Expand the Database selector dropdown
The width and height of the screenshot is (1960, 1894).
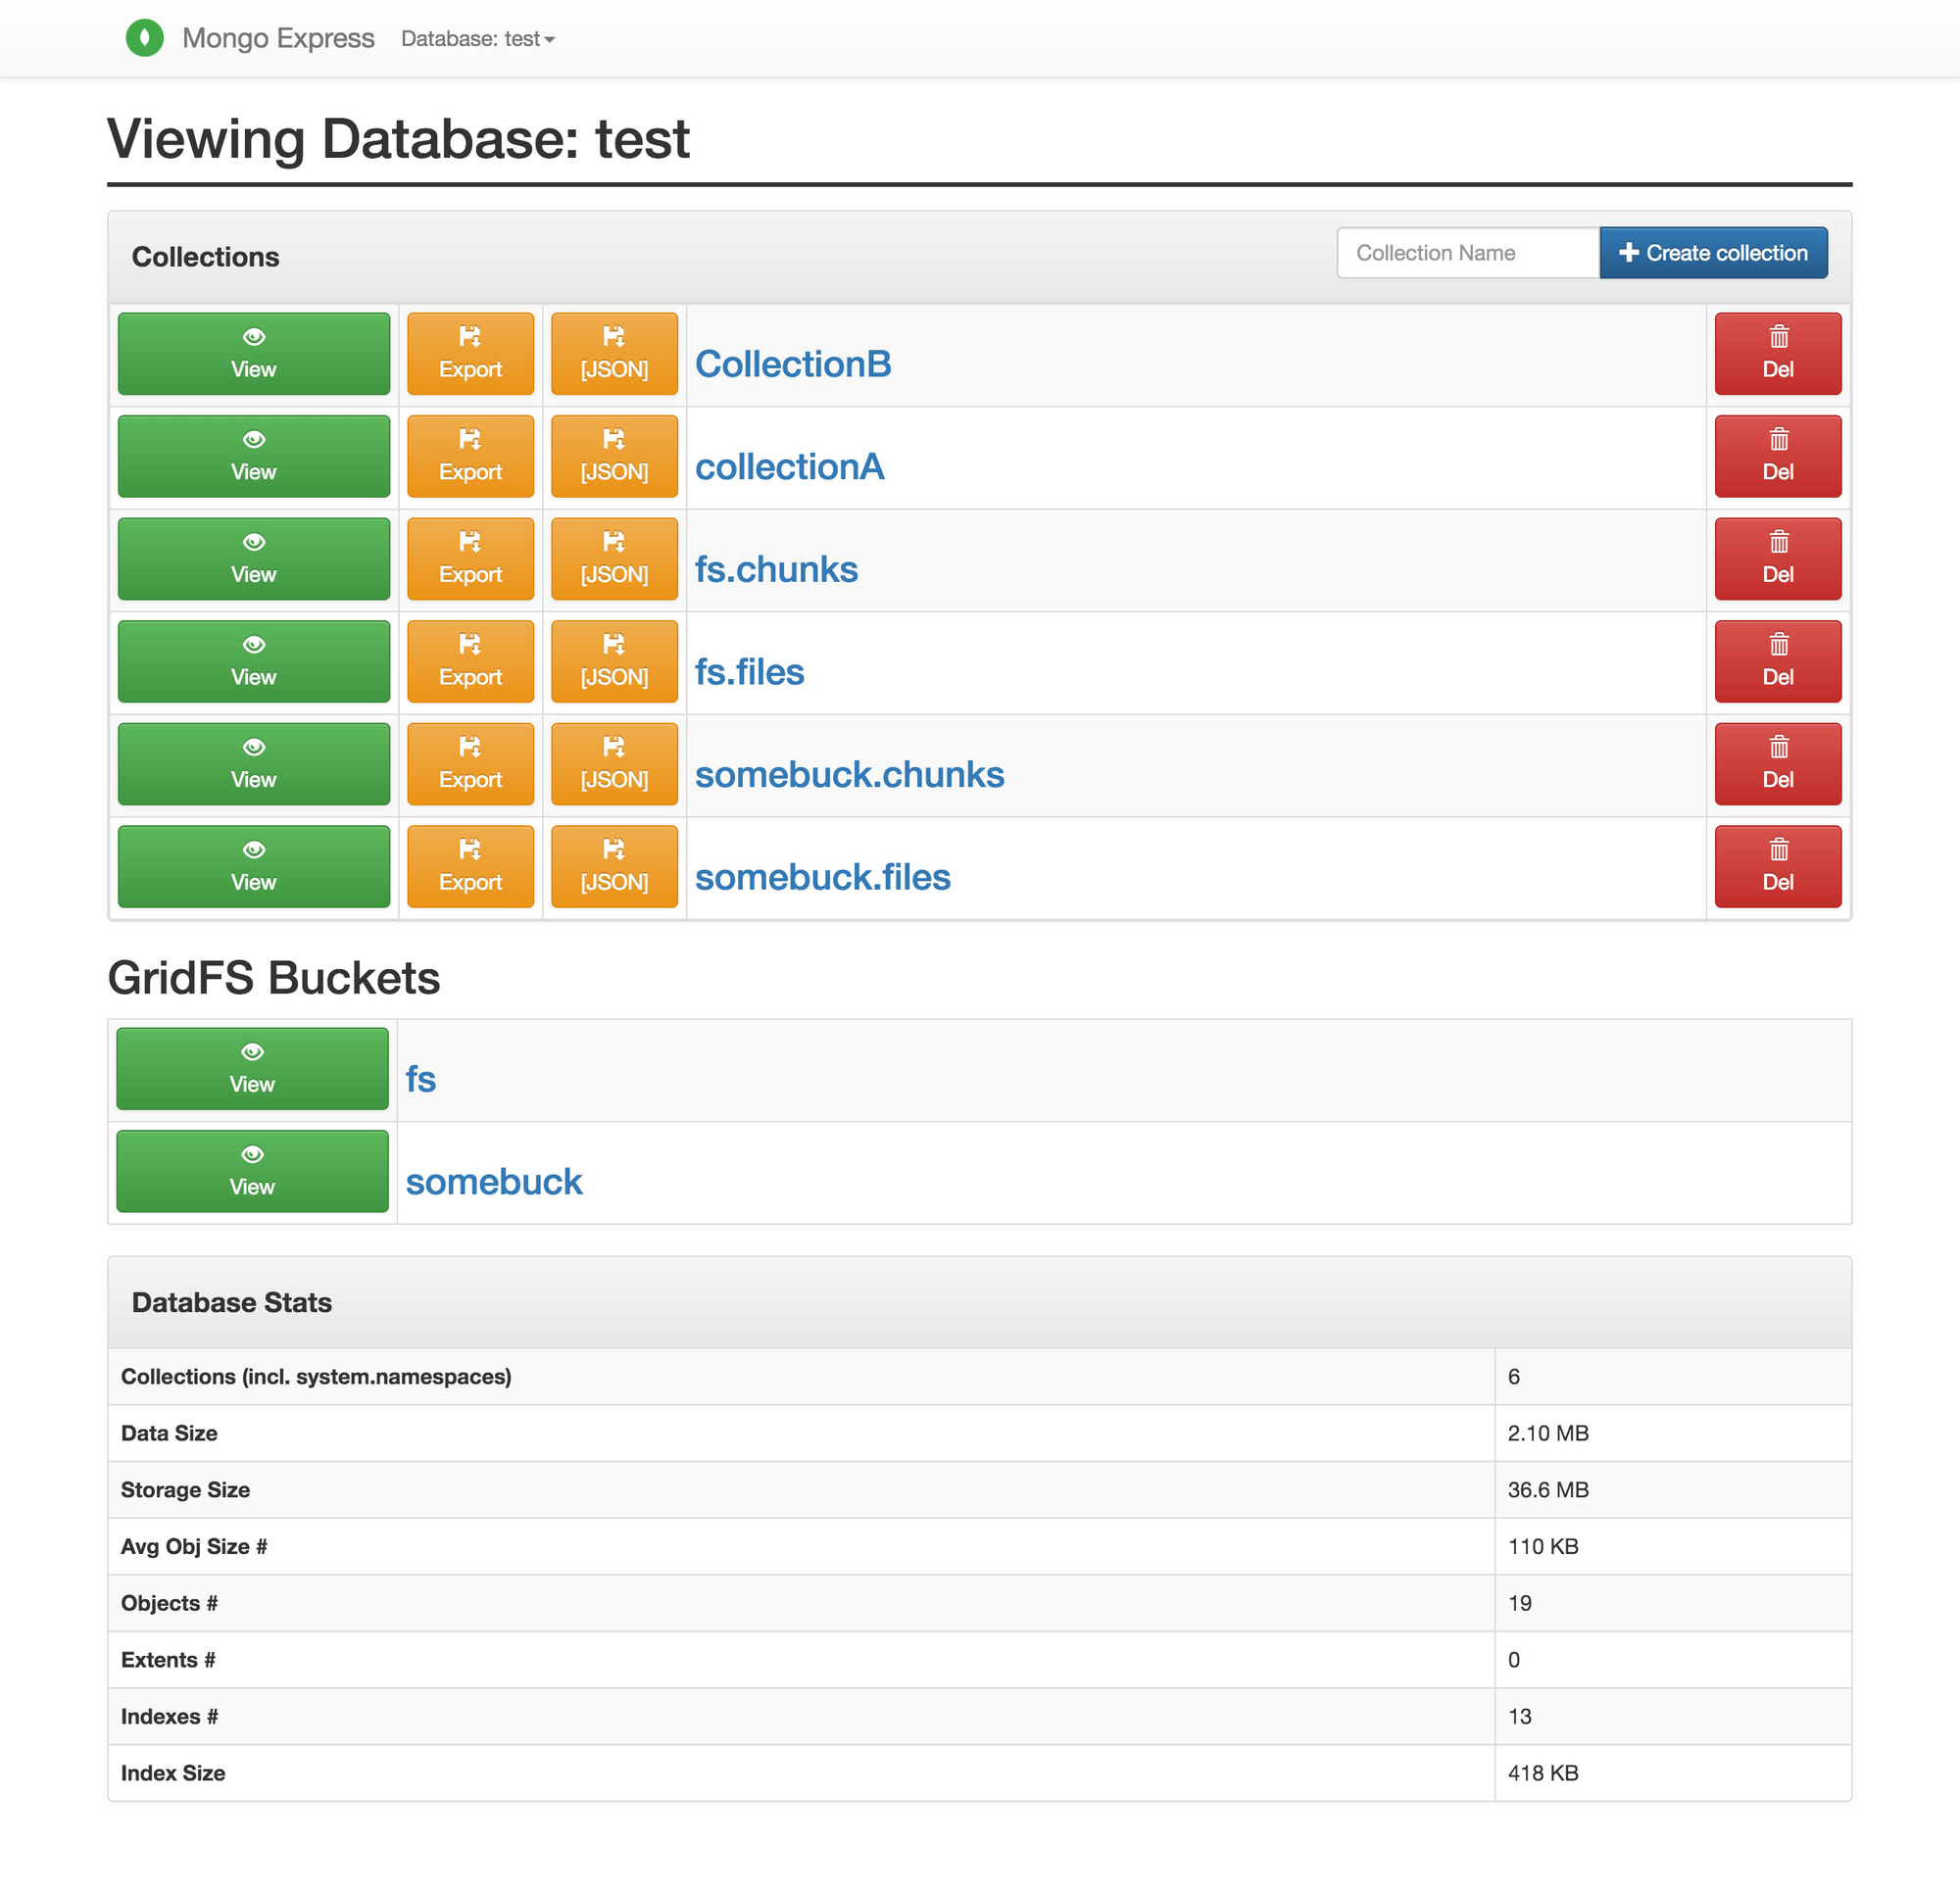click(479, 37)
